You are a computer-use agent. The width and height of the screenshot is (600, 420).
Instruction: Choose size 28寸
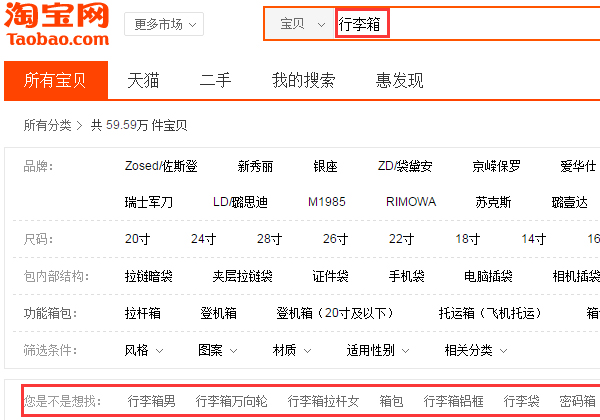click(x=269, y=239)
